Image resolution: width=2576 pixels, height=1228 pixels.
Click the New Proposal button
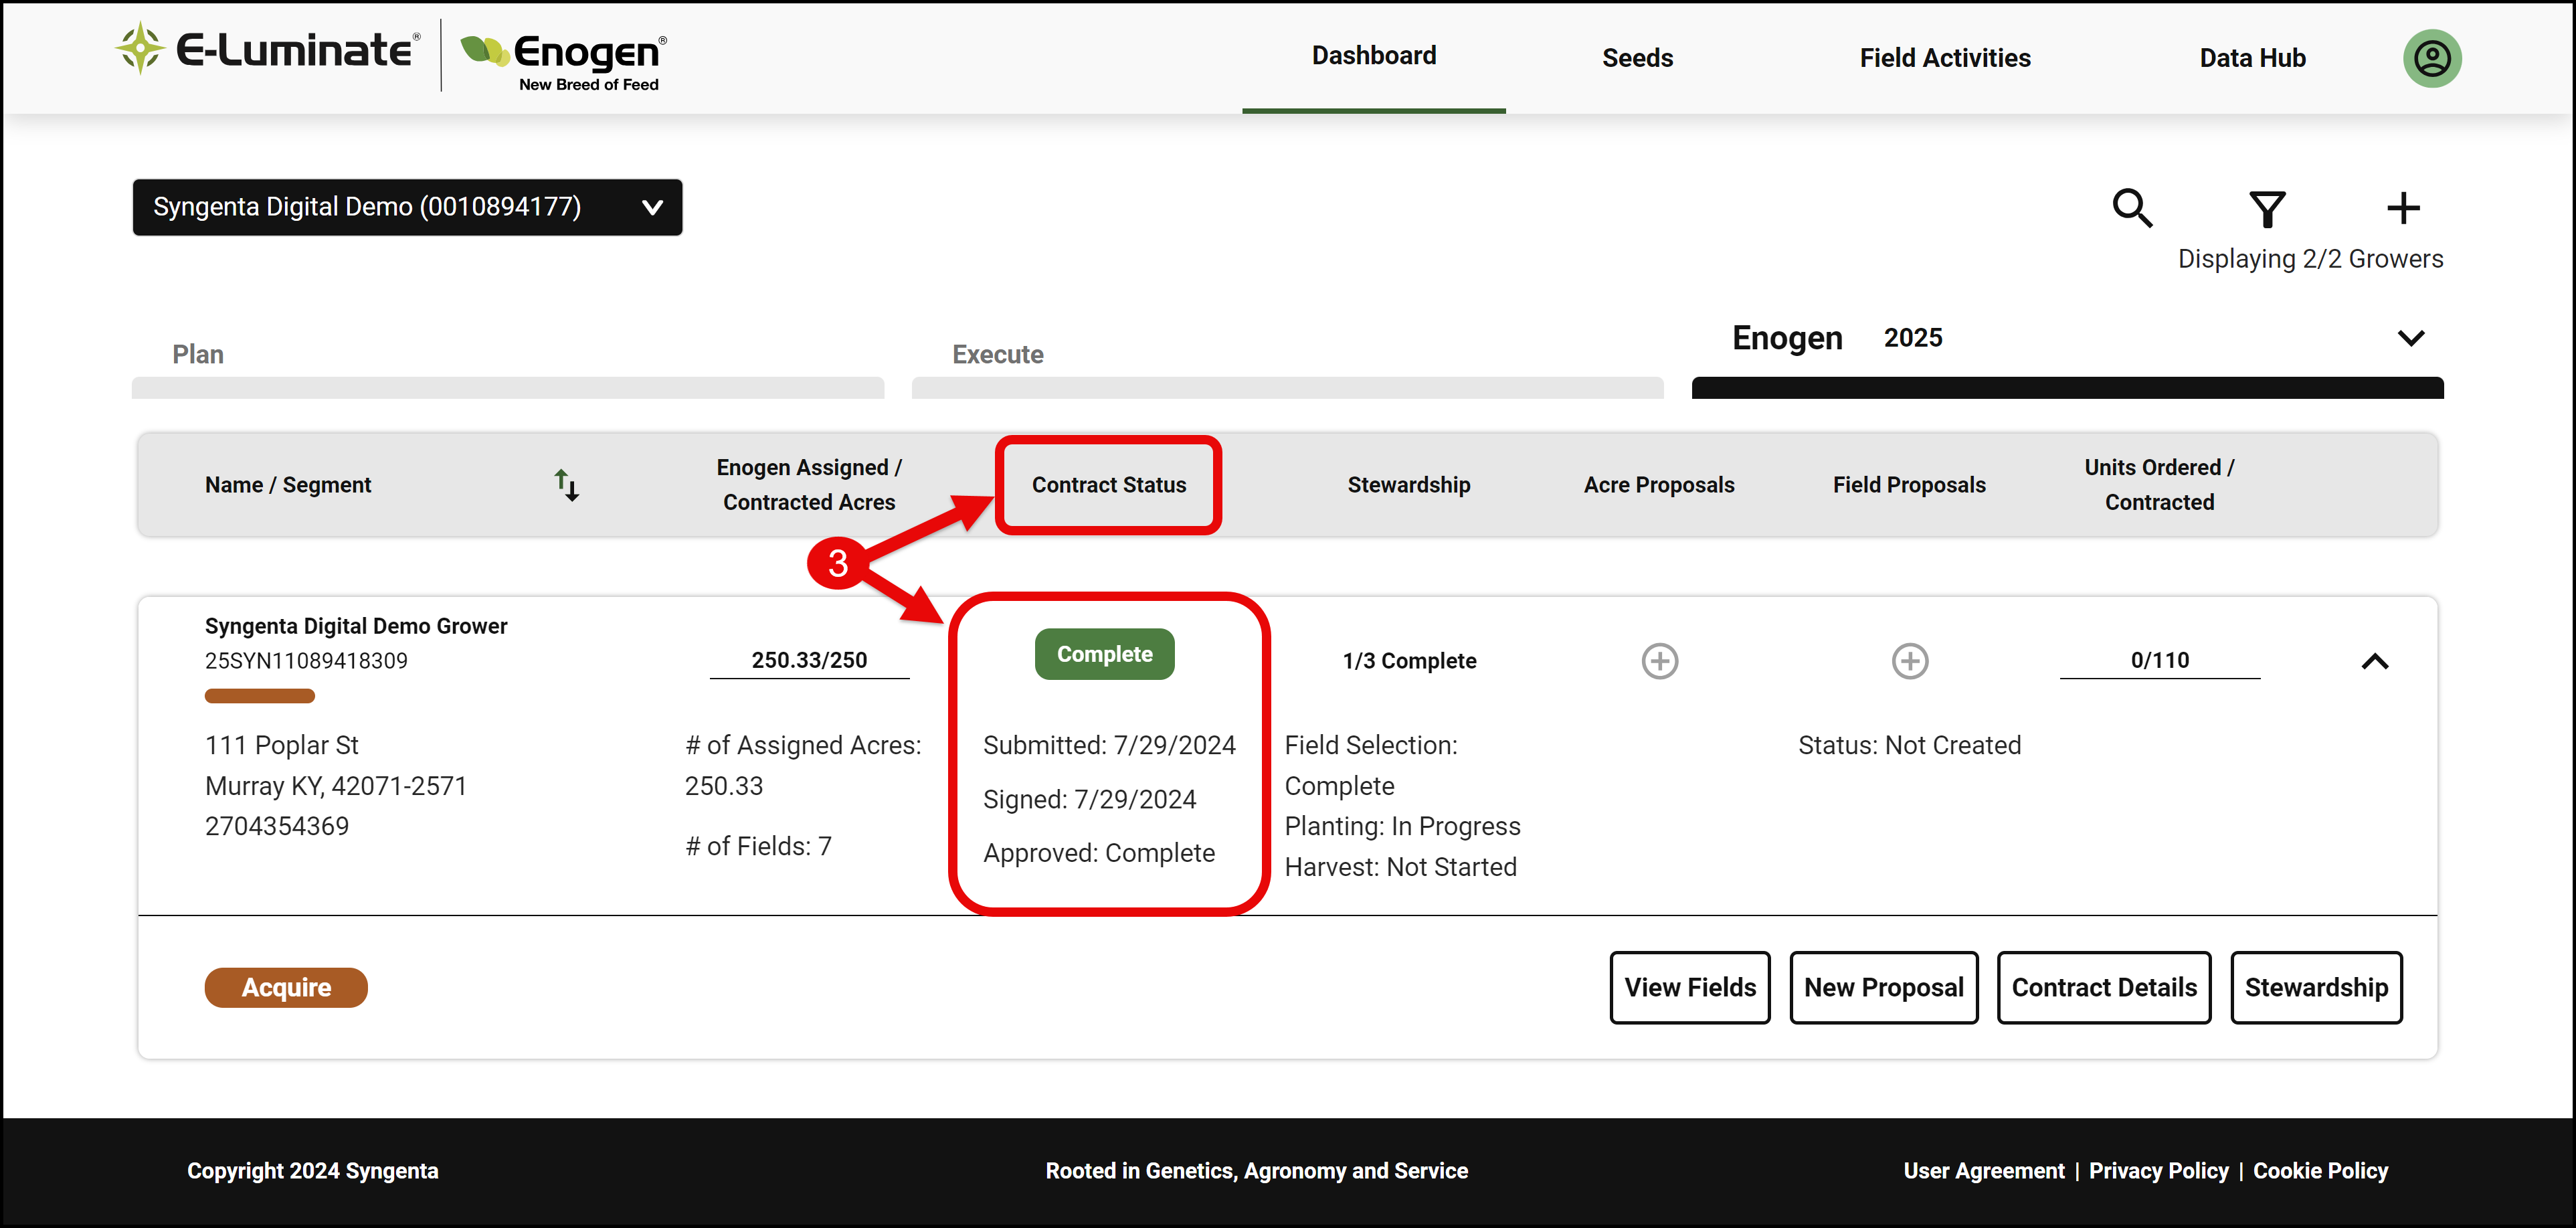[1884, 987]
